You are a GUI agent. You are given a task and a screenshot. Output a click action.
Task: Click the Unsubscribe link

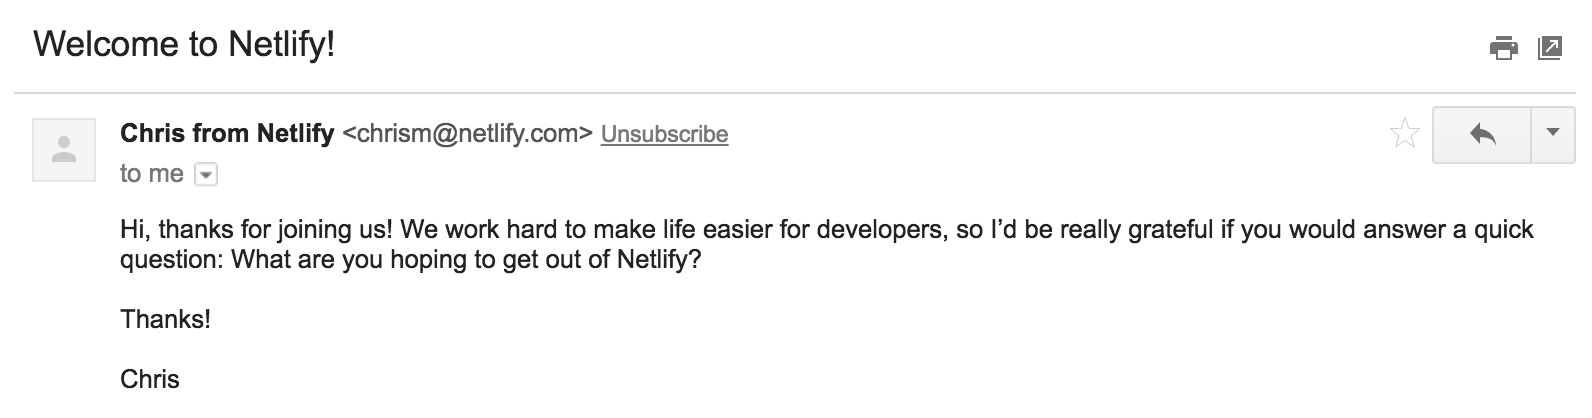click(664, 134)
